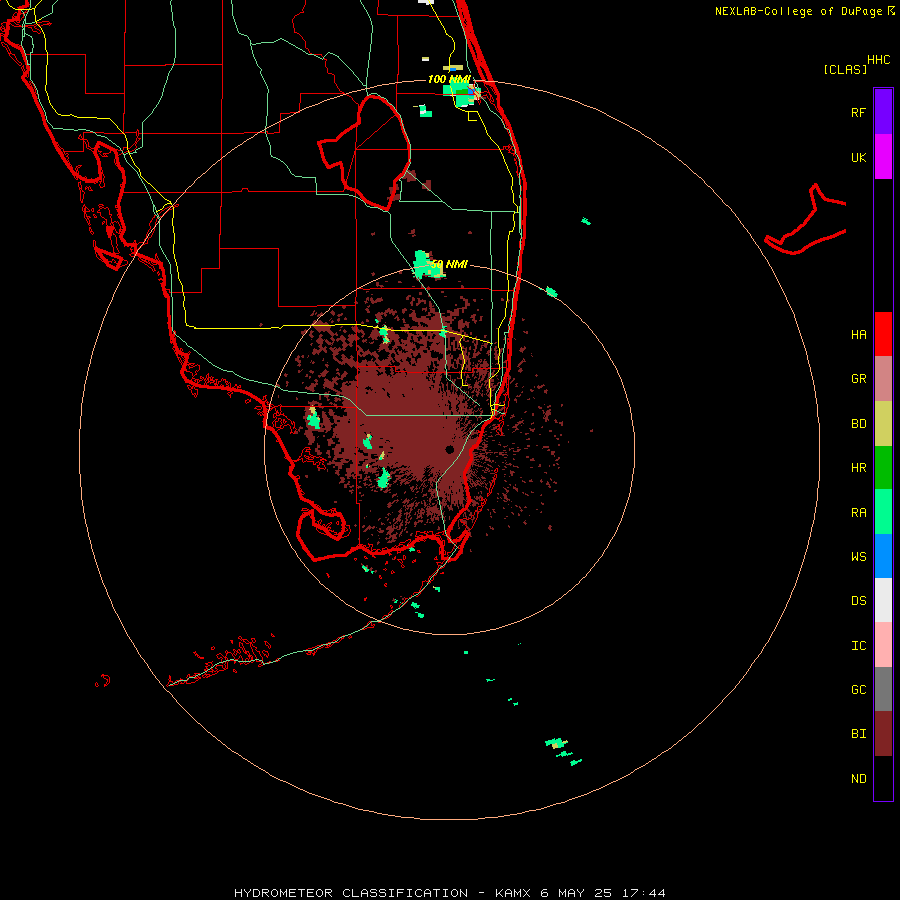Select the GC gray legend swatch

[883, 689]
